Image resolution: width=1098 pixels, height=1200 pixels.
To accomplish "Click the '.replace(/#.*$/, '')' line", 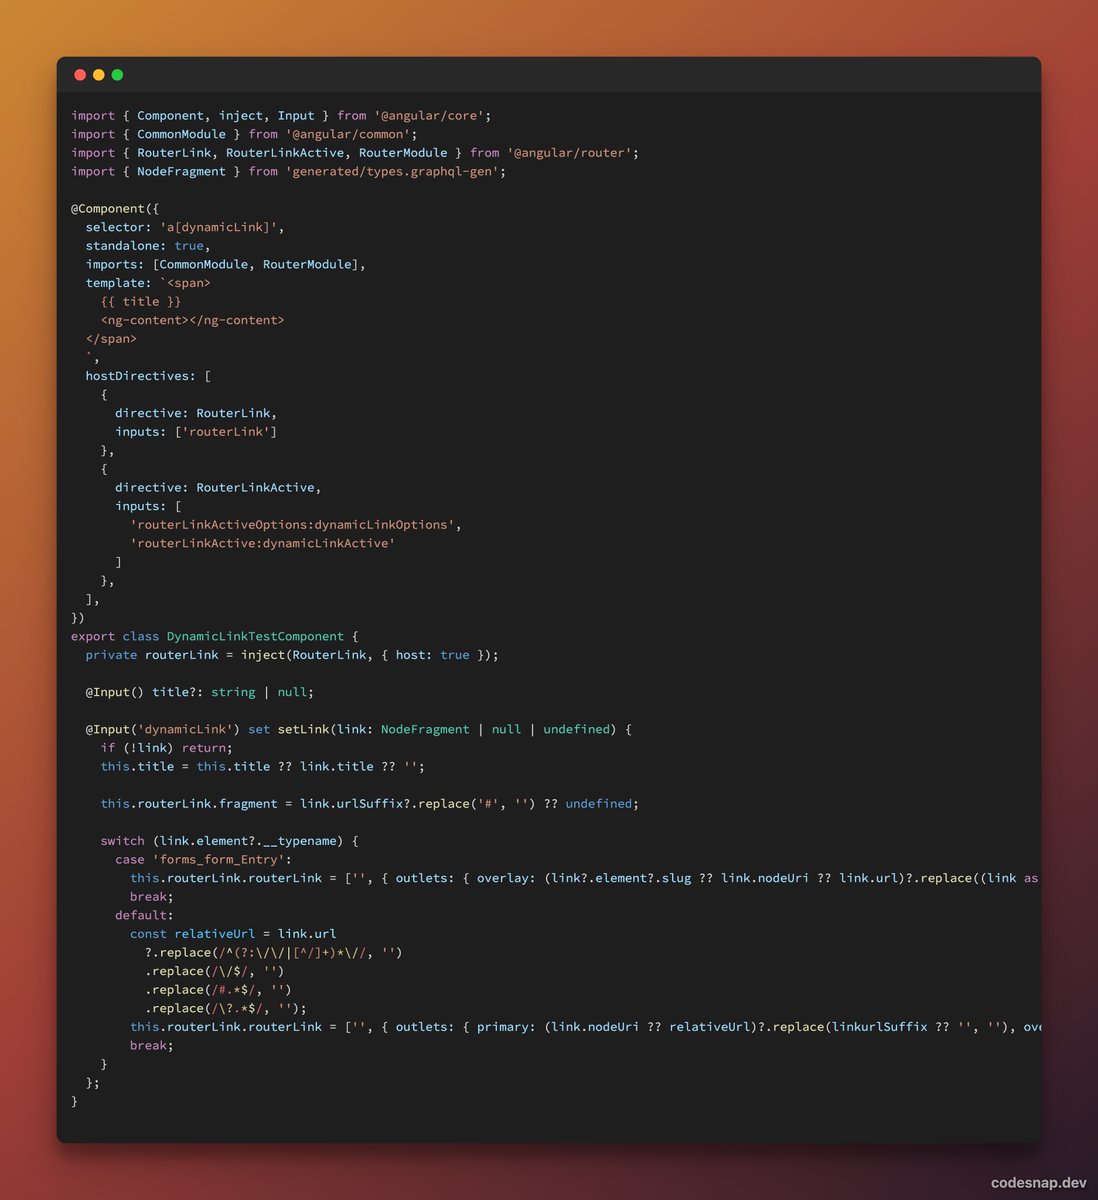I will [x=218, y=990].
